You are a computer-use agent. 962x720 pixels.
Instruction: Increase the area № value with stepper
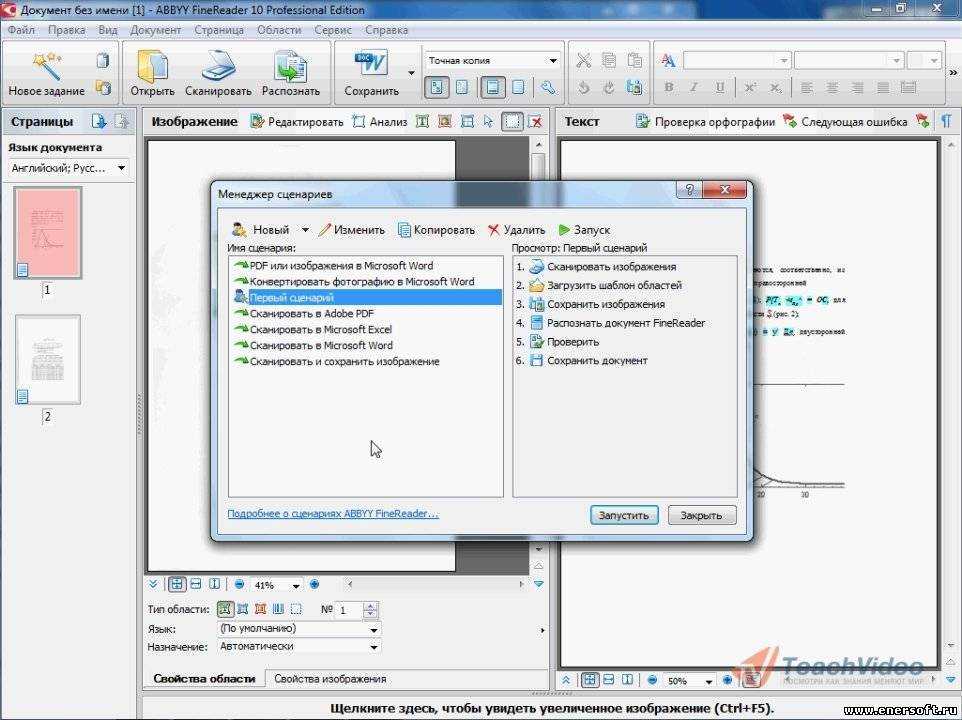tap(370, 605)
